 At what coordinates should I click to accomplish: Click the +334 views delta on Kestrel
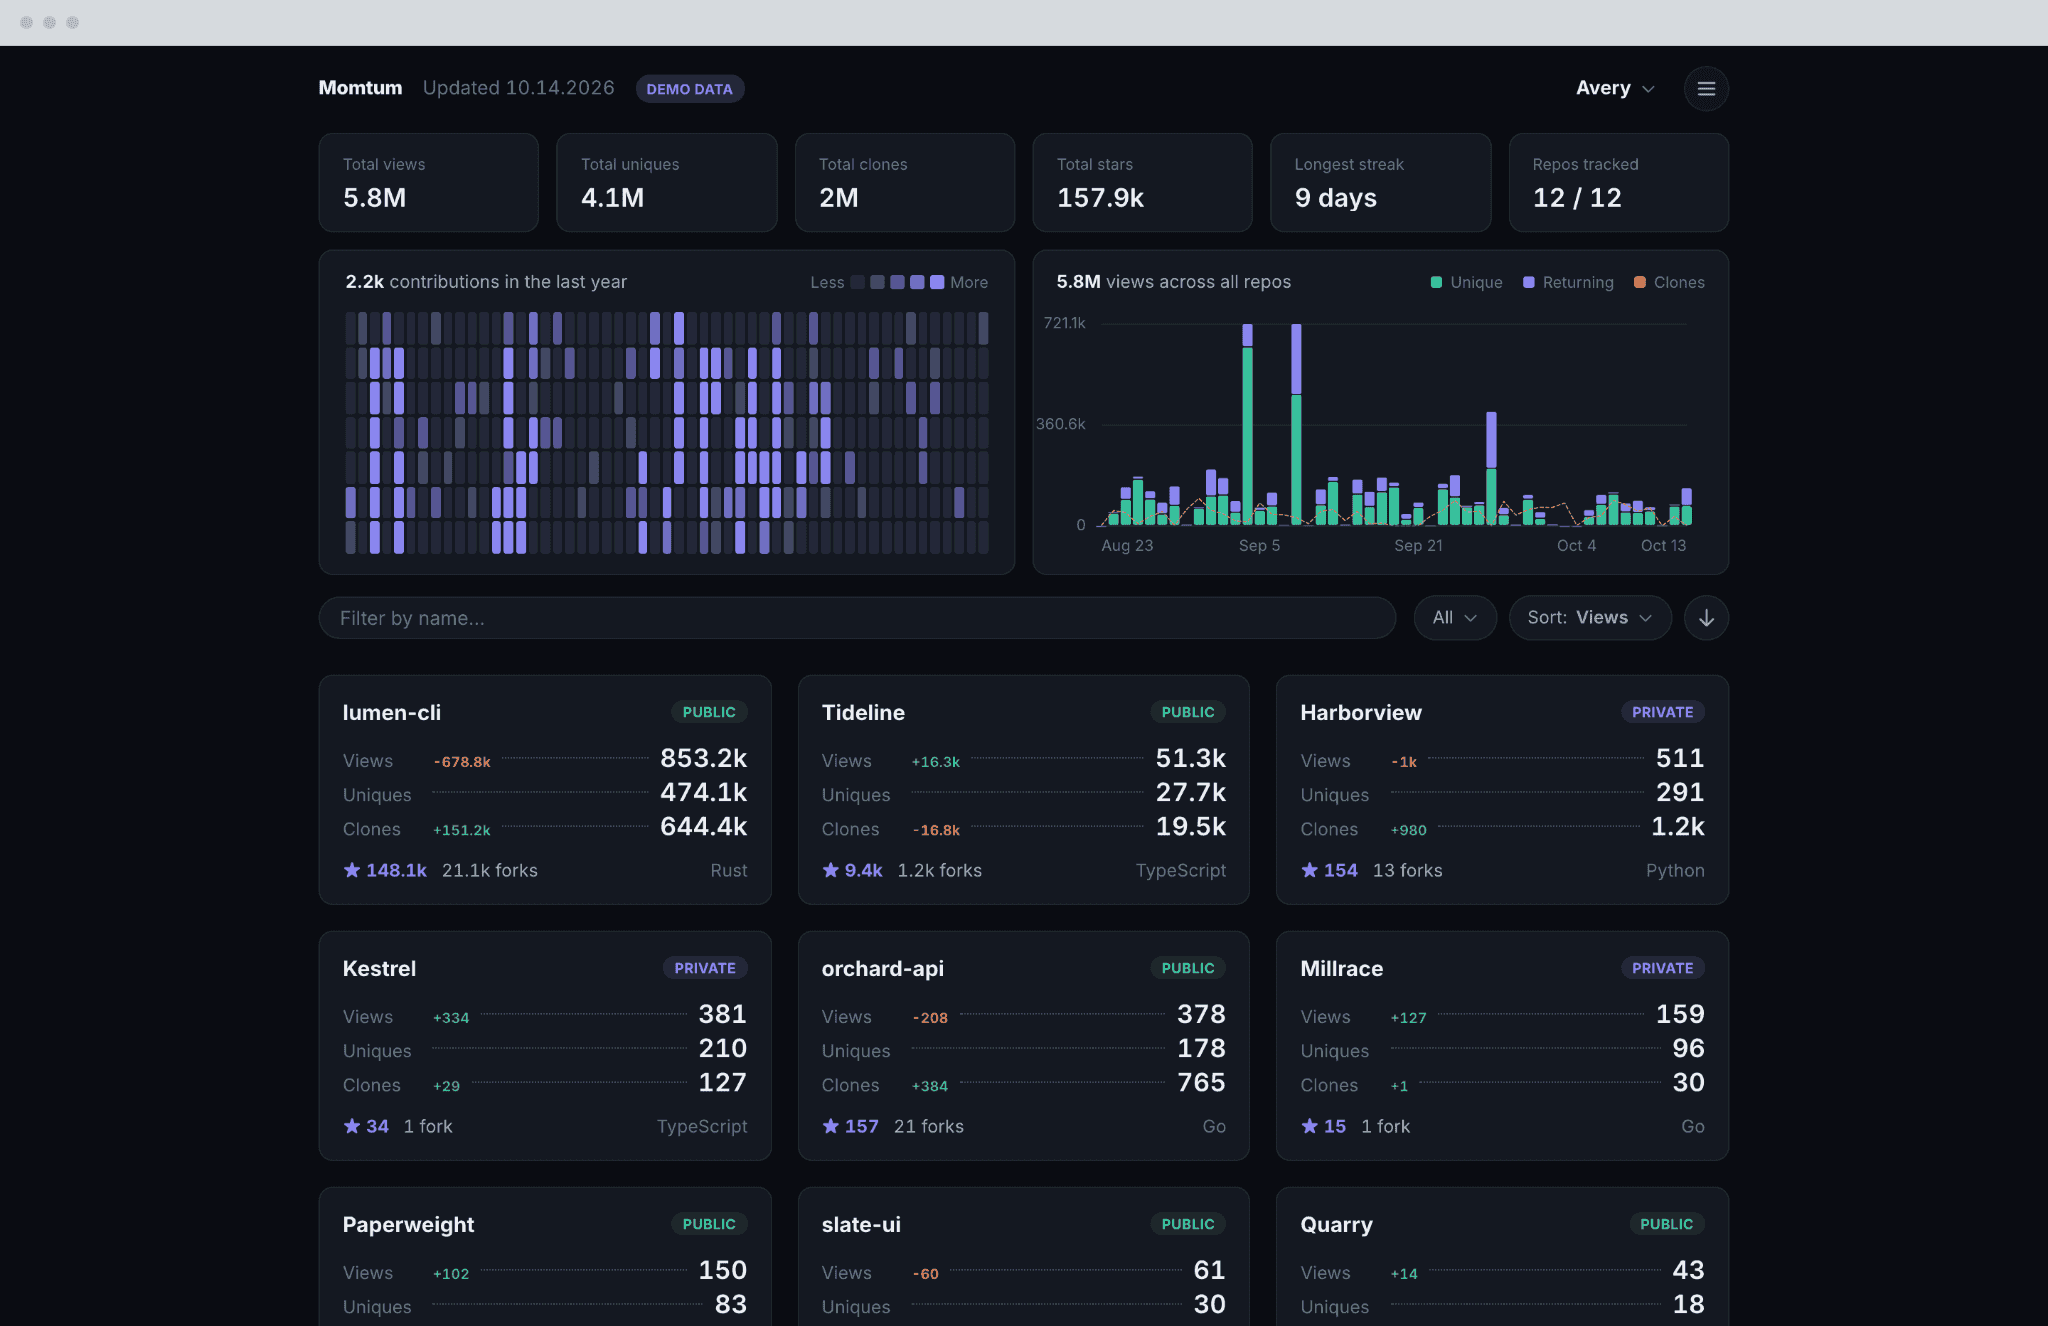(x=451, y=1018)
